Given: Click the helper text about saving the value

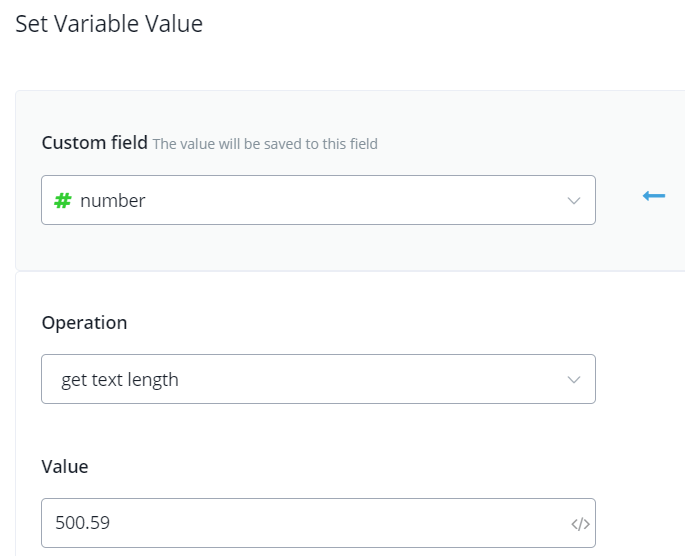Looking at the screenshot, I should 265,144.
